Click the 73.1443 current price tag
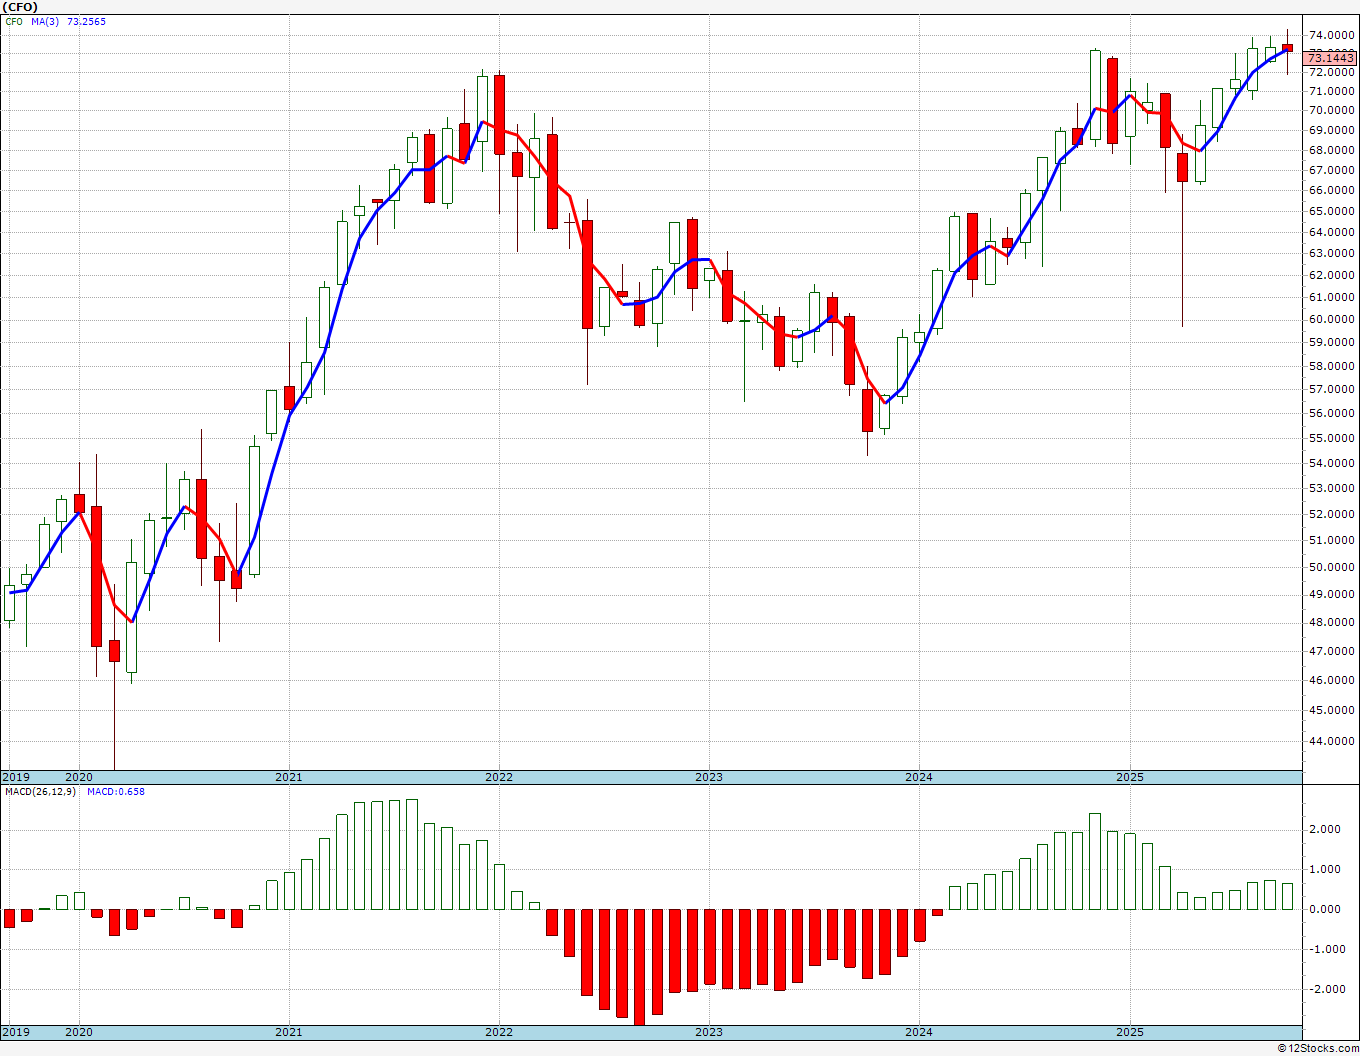 click(x=1330, y=59)
